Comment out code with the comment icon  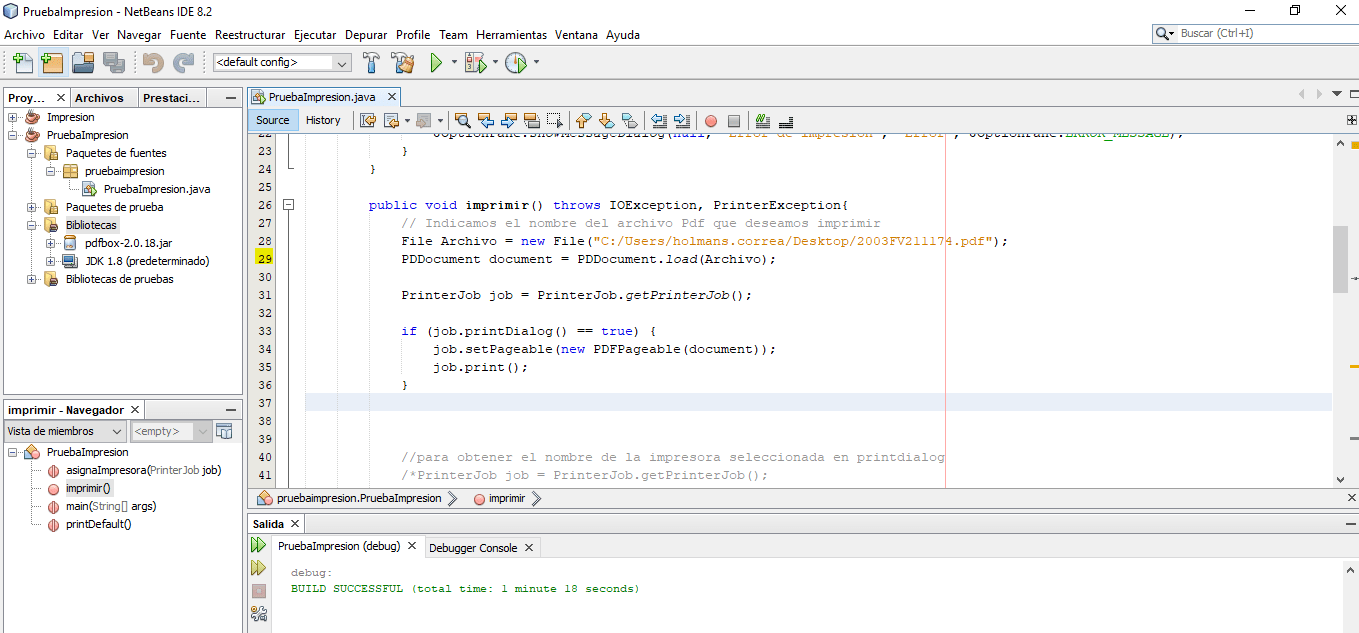[761, 120]
